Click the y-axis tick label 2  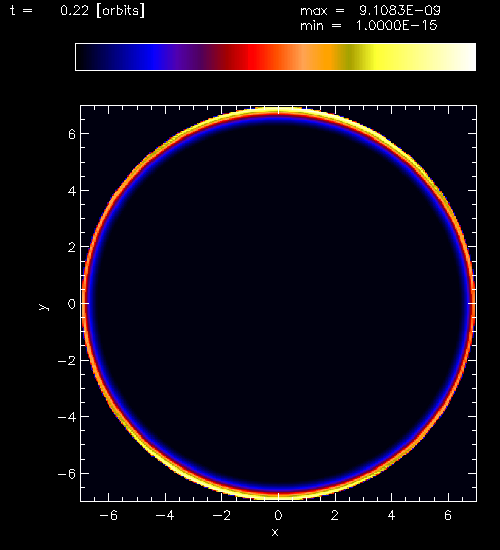pyautogui.click(x=72, y=247)
